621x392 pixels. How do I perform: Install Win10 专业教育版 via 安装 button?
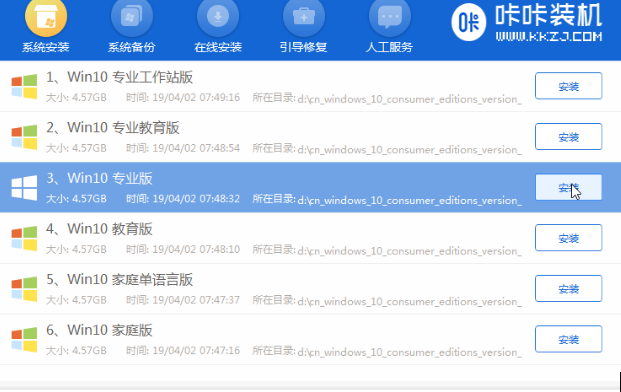coord(568,137)
